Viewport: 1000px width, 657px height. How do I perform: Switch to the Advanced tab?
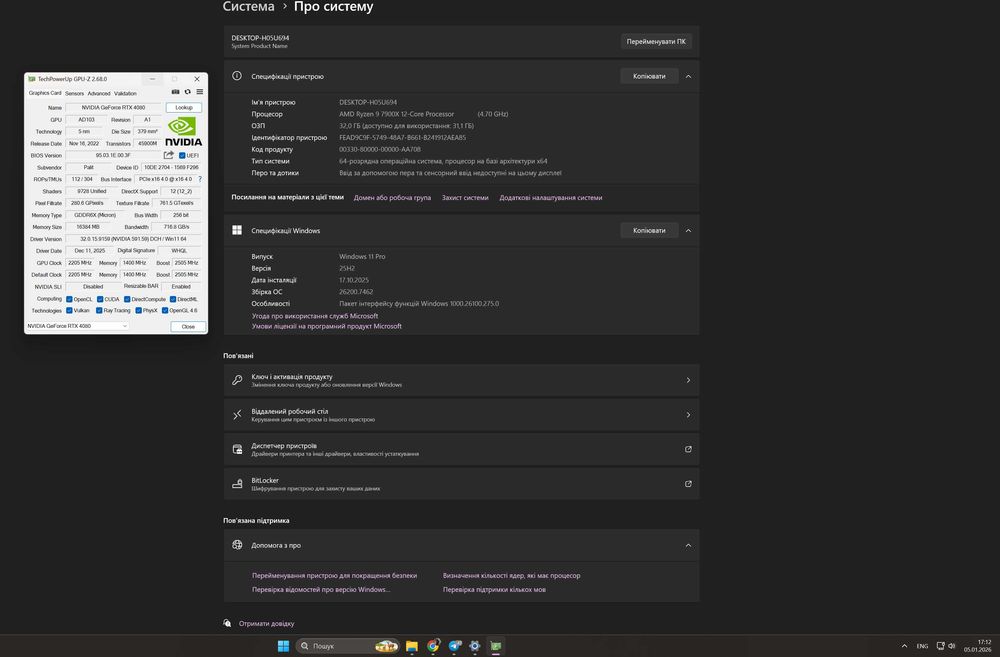point(99,93)
